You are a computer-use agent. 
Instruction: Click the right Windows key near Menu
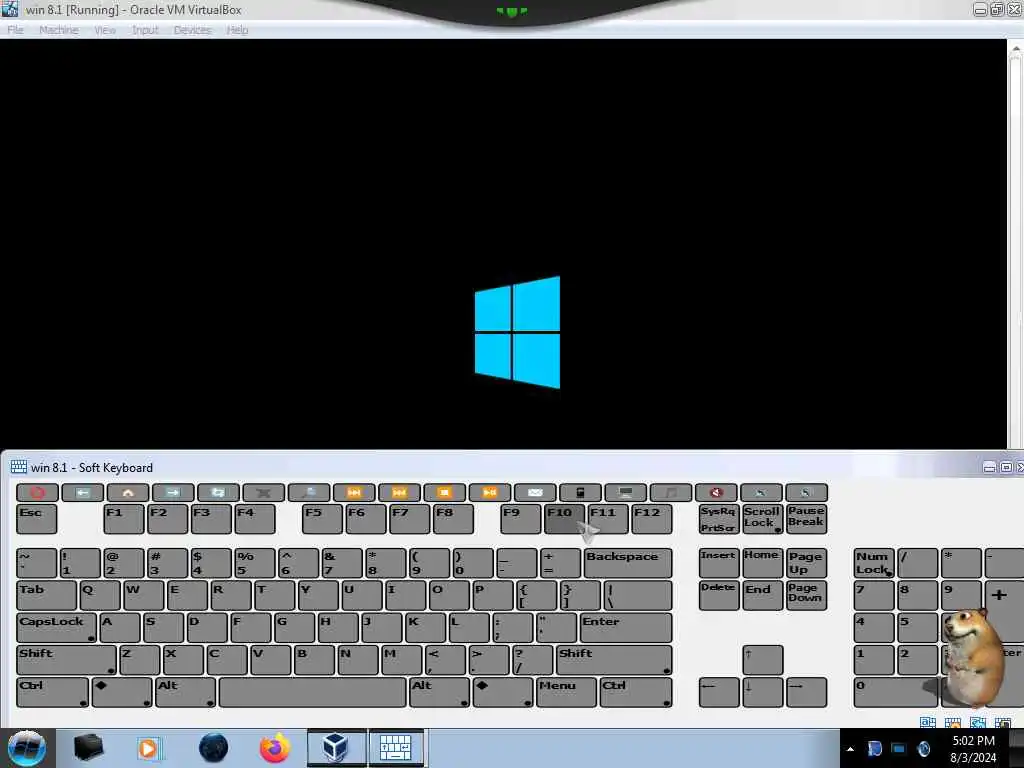pos(502,692)
